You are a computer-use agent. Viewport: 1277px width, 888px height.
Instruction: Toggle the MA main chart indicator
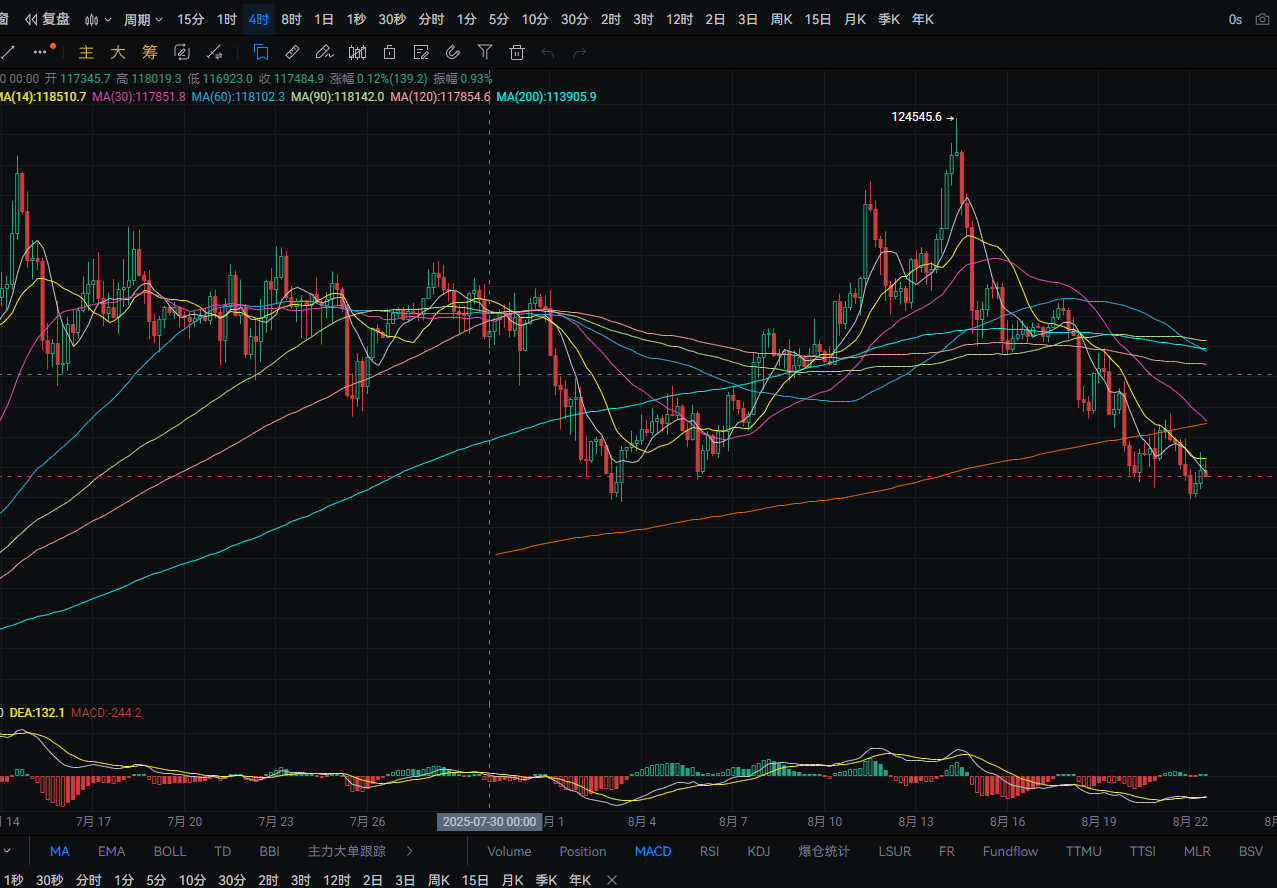60,851
